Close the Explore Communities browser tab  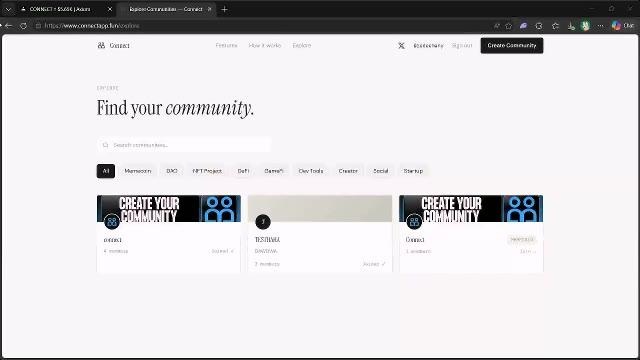pyautogui.click(x=209, y=9)
